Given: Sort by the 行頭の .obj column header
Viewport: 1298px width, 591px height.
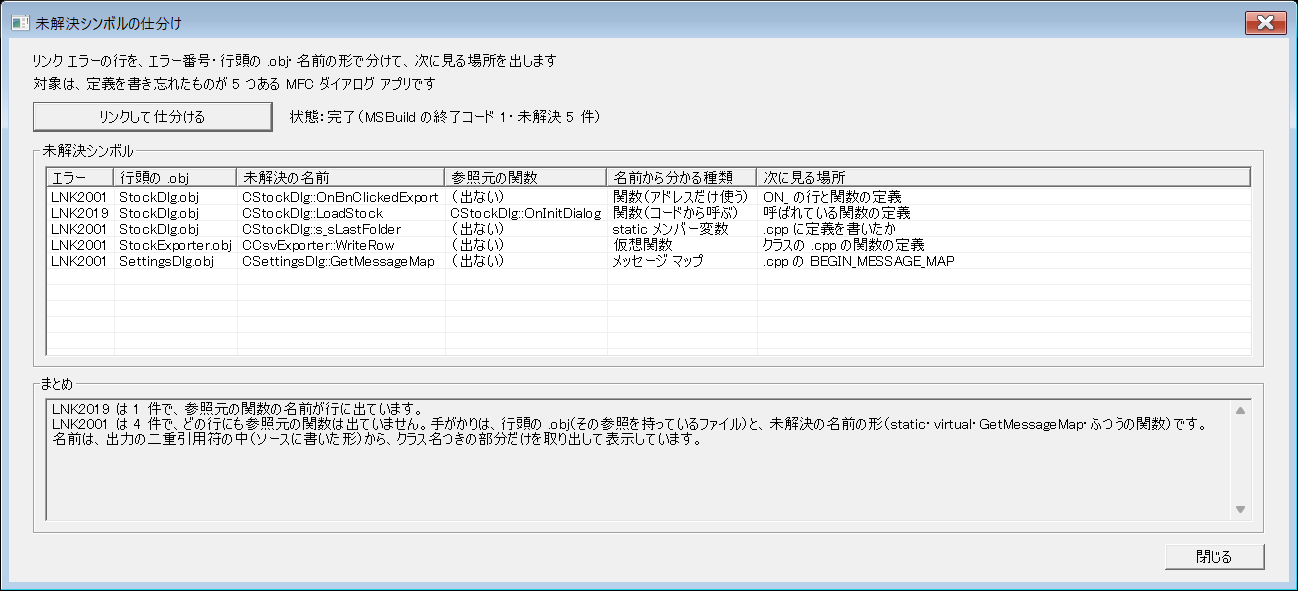Looking at the screenshot, I should tap(175, 177).
